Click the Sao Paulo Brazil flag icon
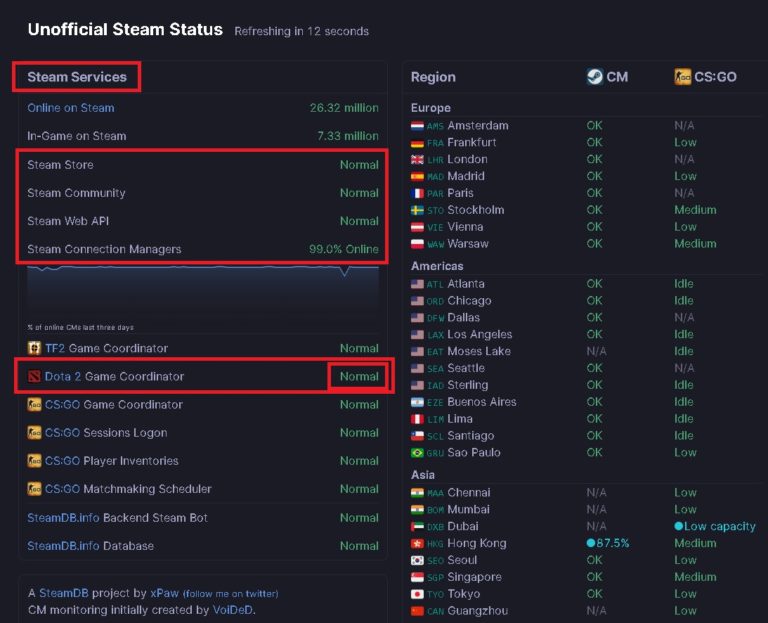768x623 pixels. tap(417, 452)
